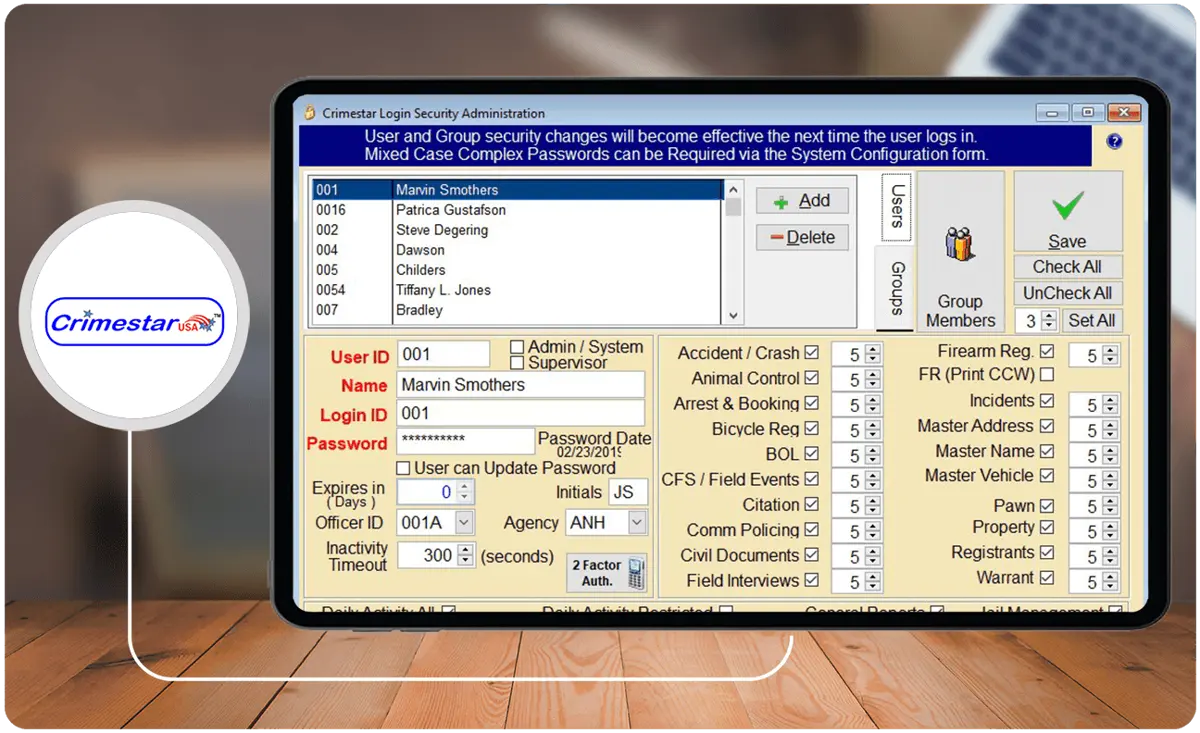Uncheck the Animal Control checkbox
Screen dimensions: 1200x733
811,378
